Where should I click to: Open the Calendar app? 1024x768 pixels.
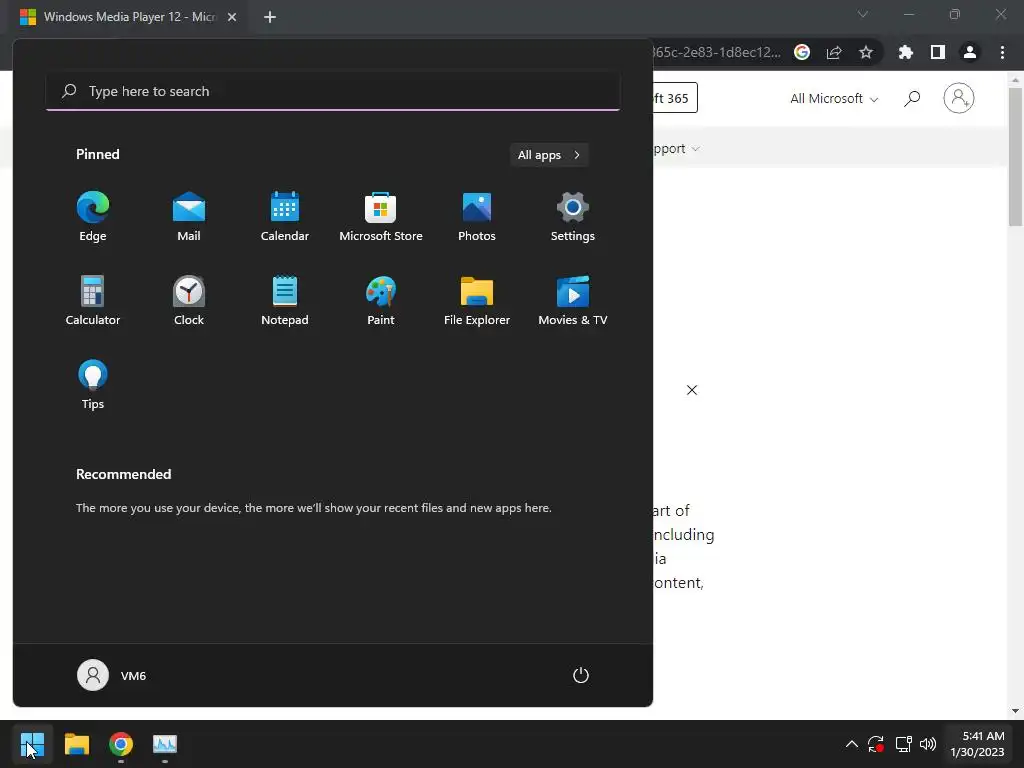point(285,216)
